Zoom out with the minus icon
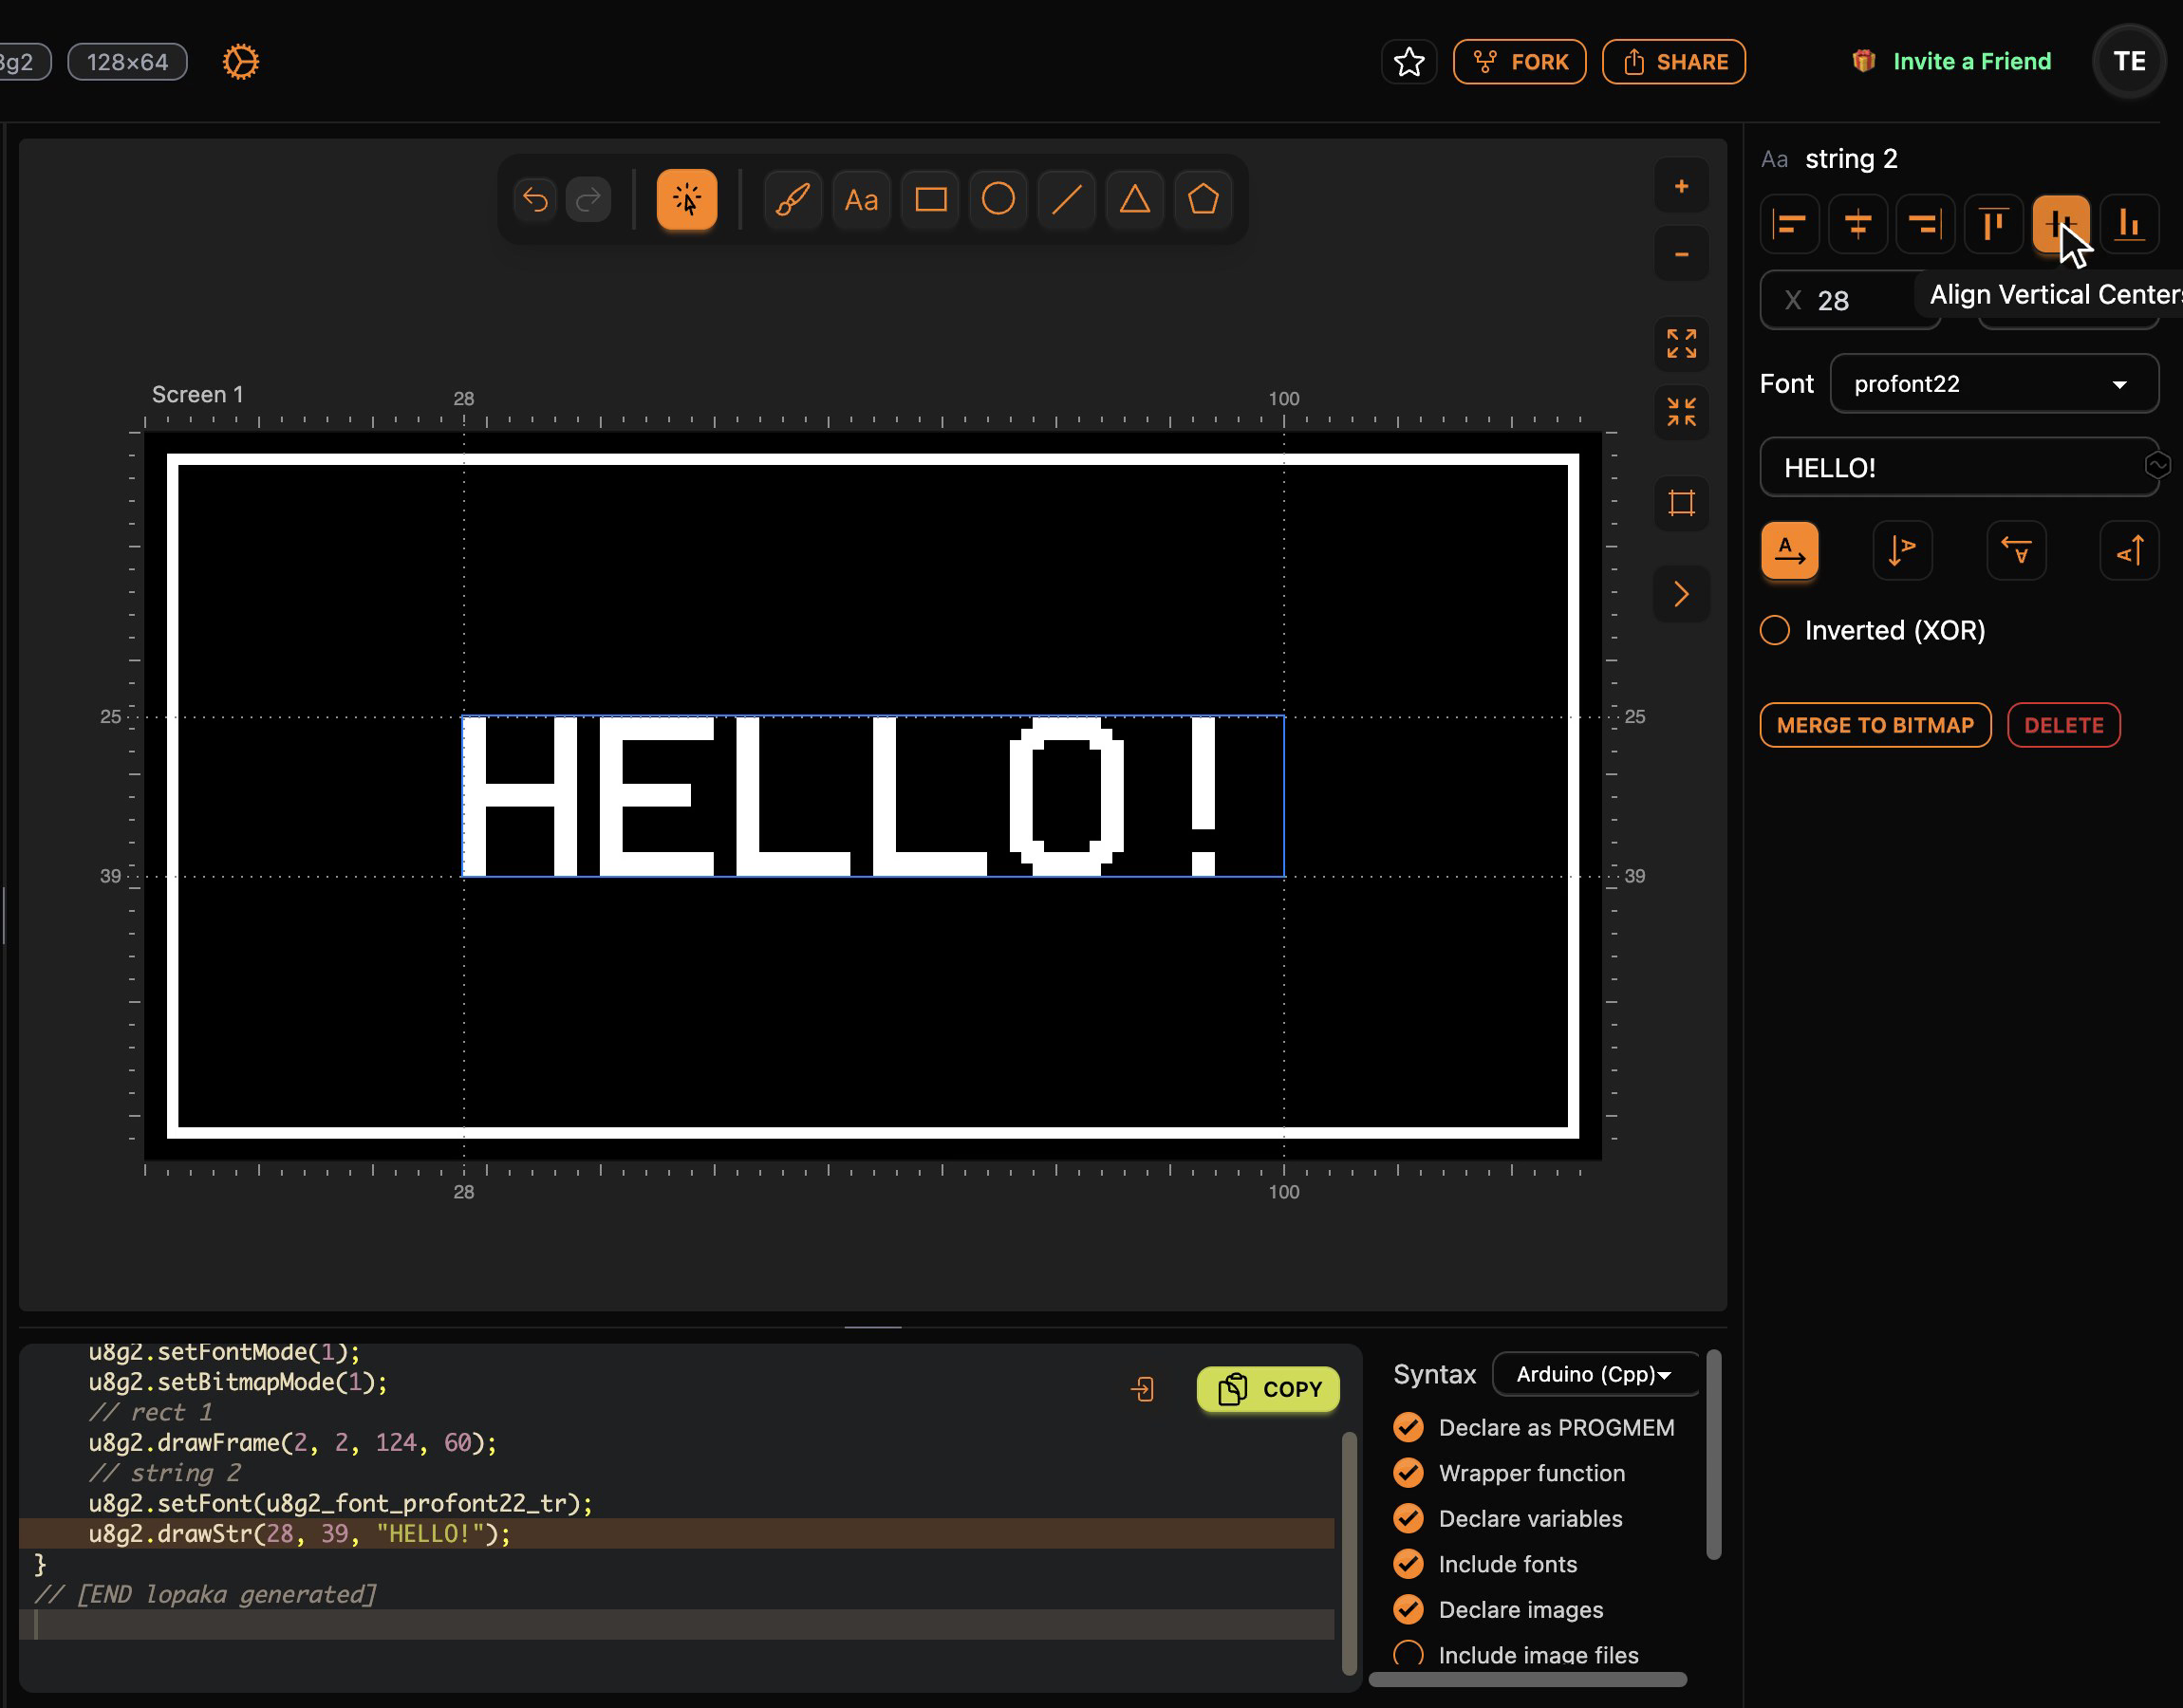This screenshot has height=1708, width=2183. [1681, 254]
